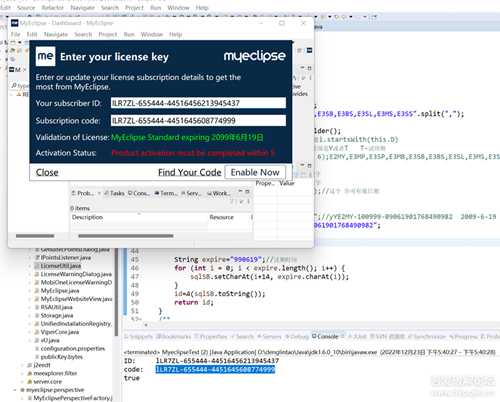Maximize the Problems view panel
500x402 pixels.
(247, 192)
